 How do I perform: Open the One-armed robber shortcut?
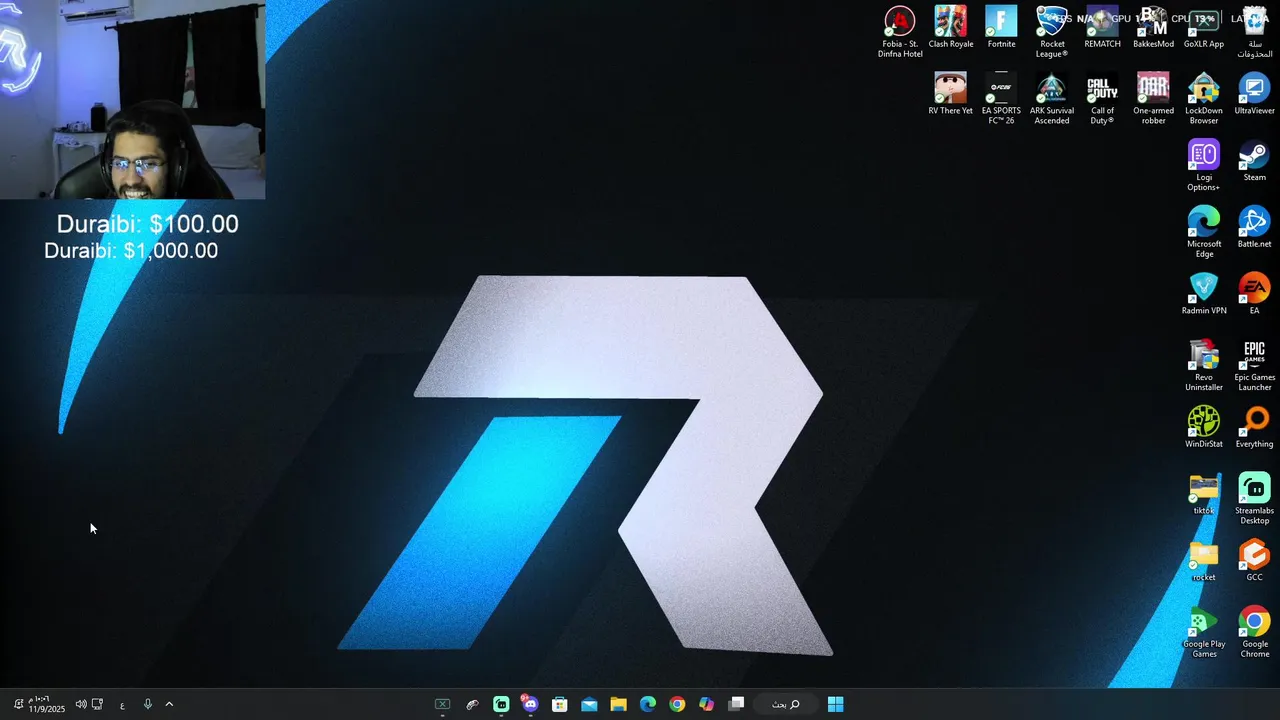tap(1153, 98)
